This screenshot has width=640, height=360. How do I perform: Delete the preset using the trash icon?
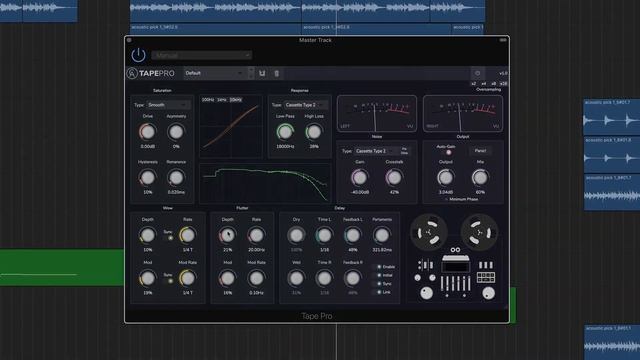(276, 73)
